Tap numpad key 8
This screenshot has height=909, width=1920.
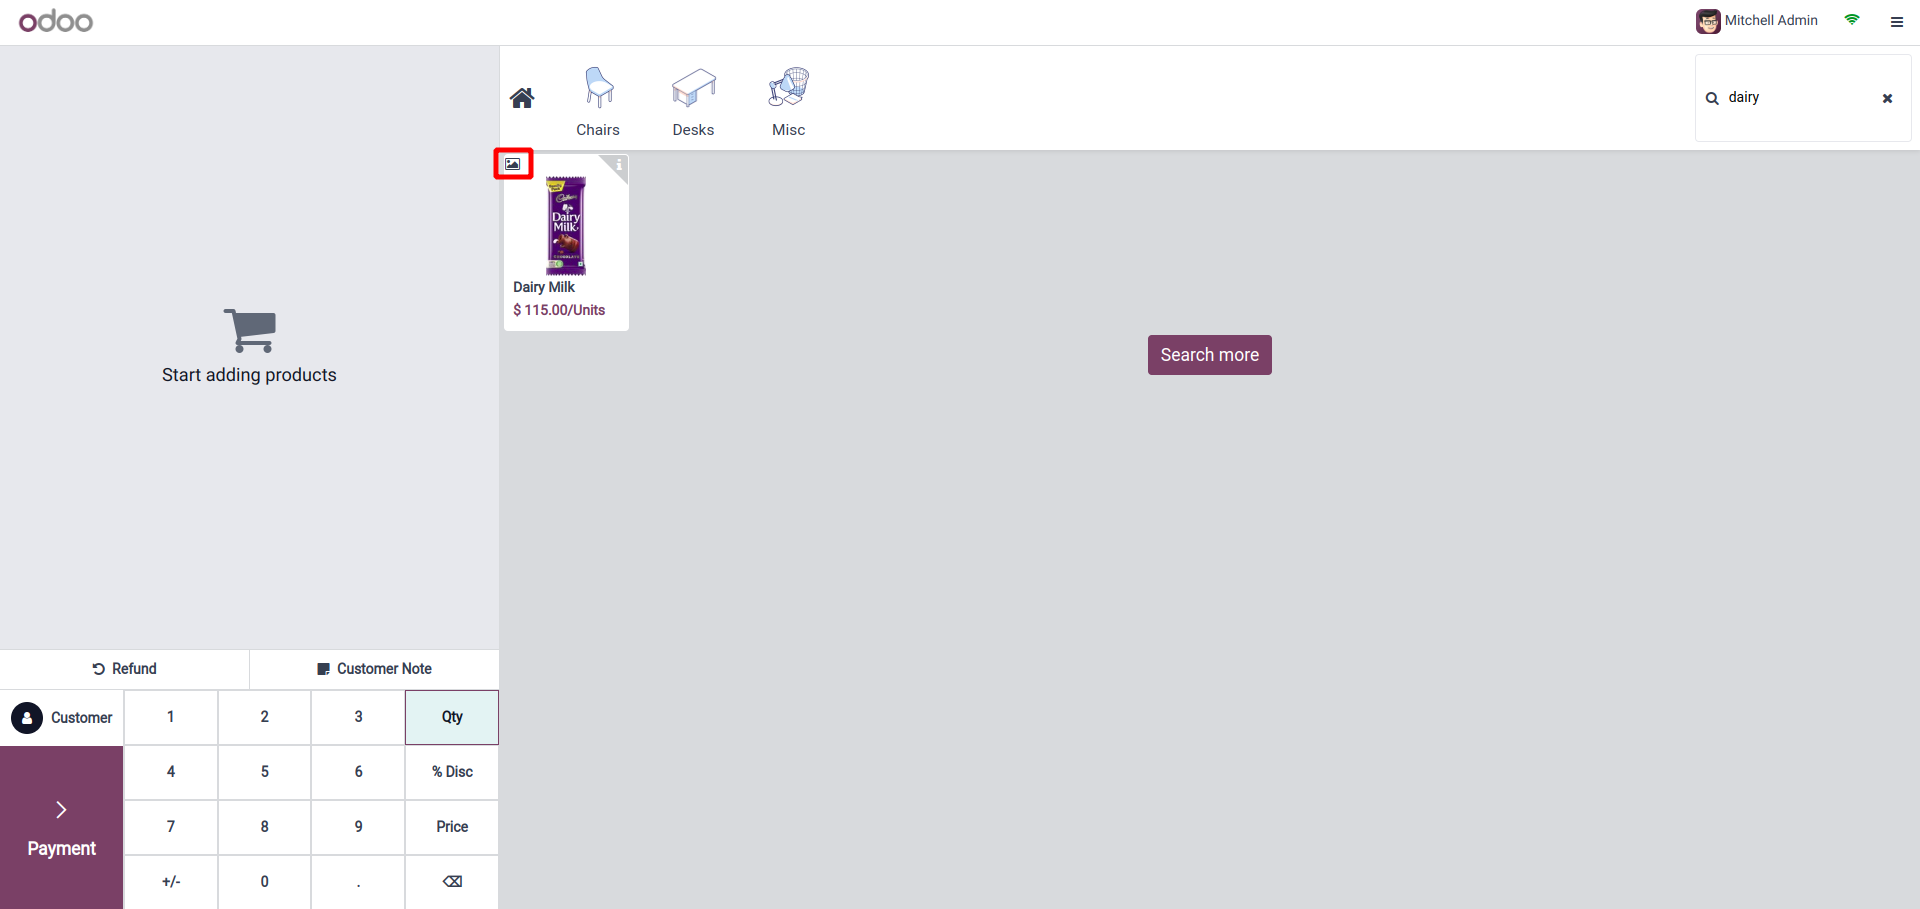click(x=265, y=827)
